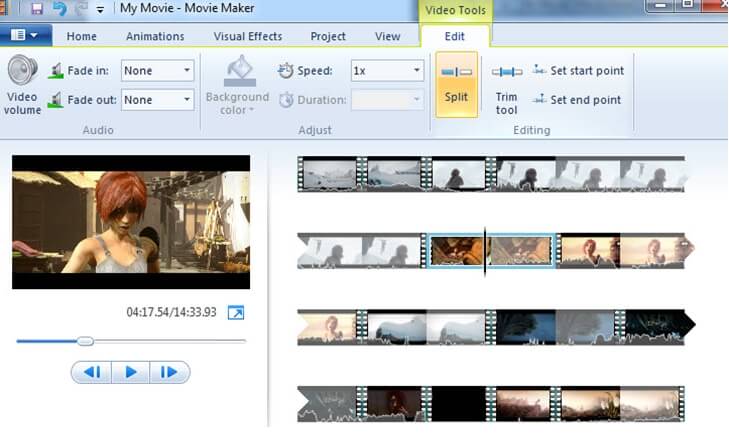Switch to the Home tab
The image size is (729, 437).
[81, 36]
